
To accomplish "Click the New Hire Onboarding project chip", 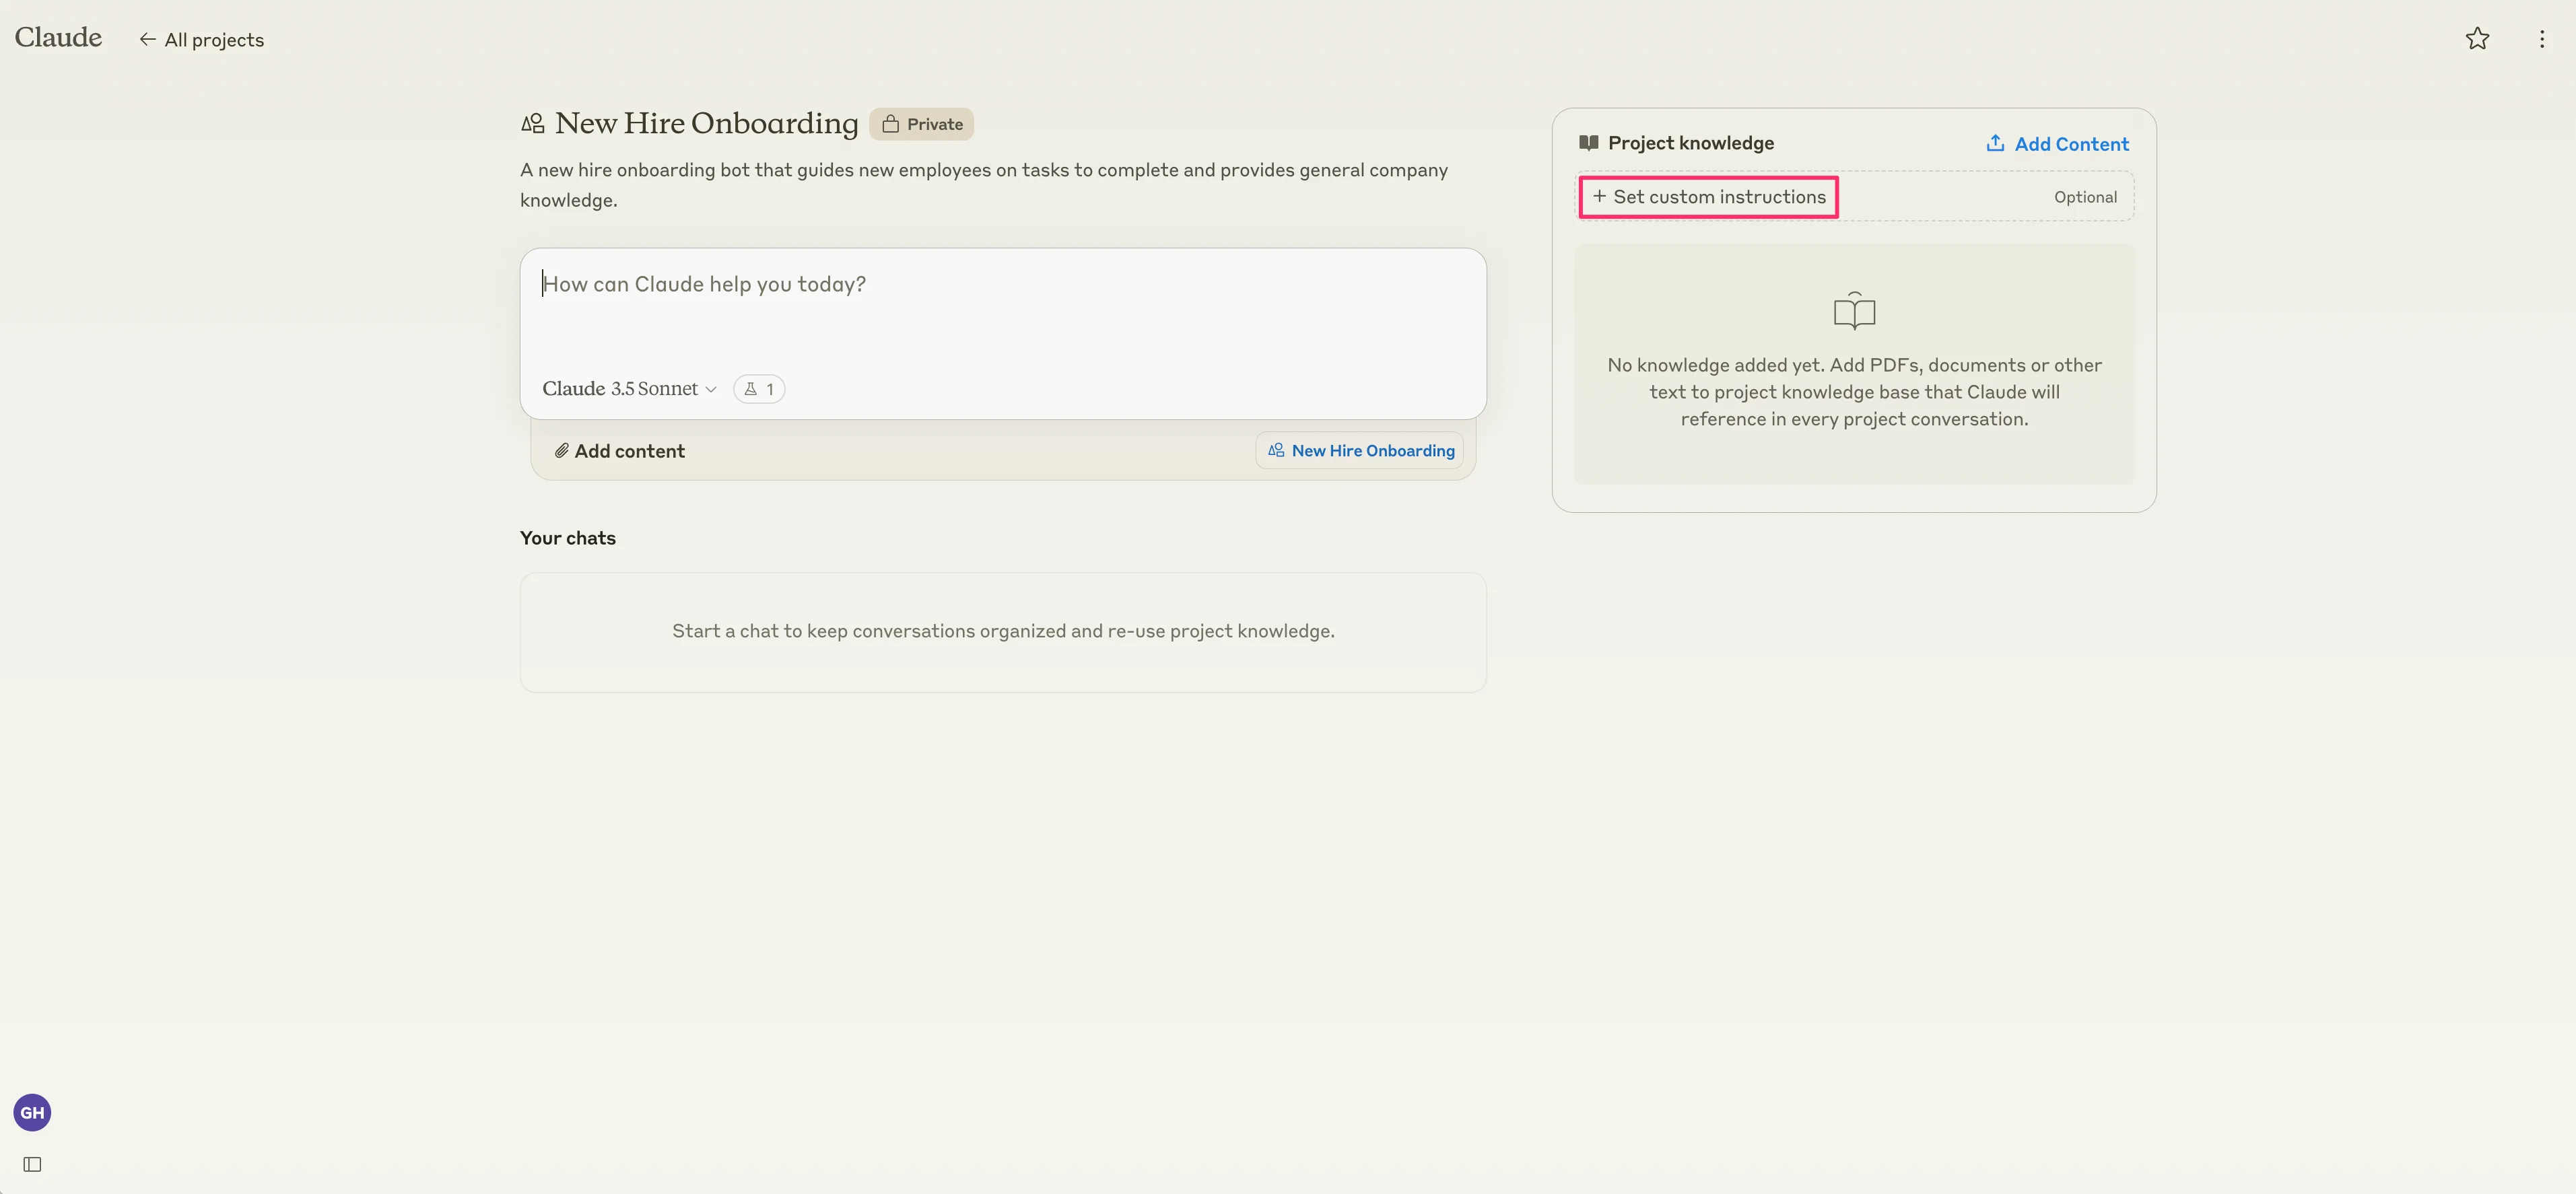I will point(1360,451).
